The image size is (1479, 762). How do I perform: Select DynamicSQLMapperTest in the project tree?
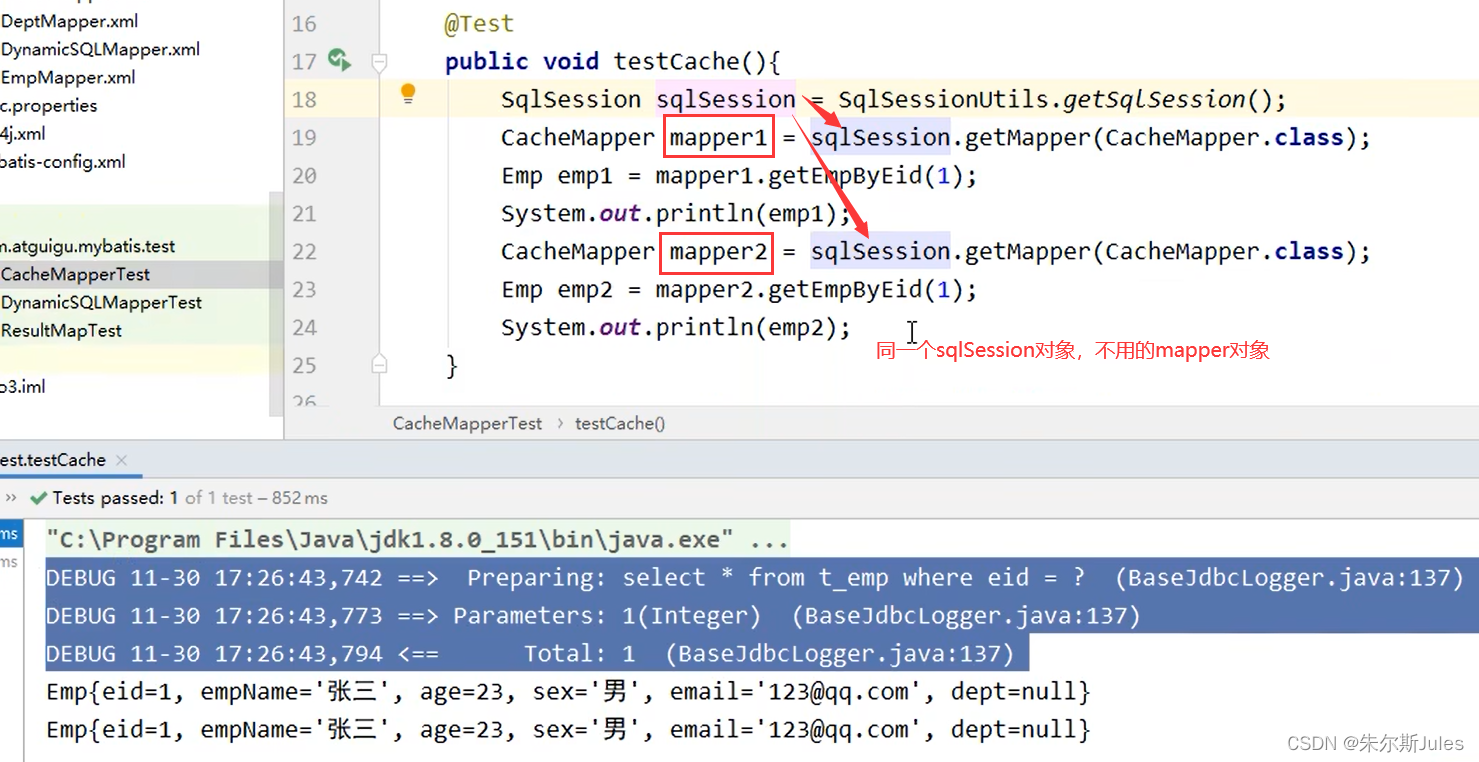pos(101,302)
